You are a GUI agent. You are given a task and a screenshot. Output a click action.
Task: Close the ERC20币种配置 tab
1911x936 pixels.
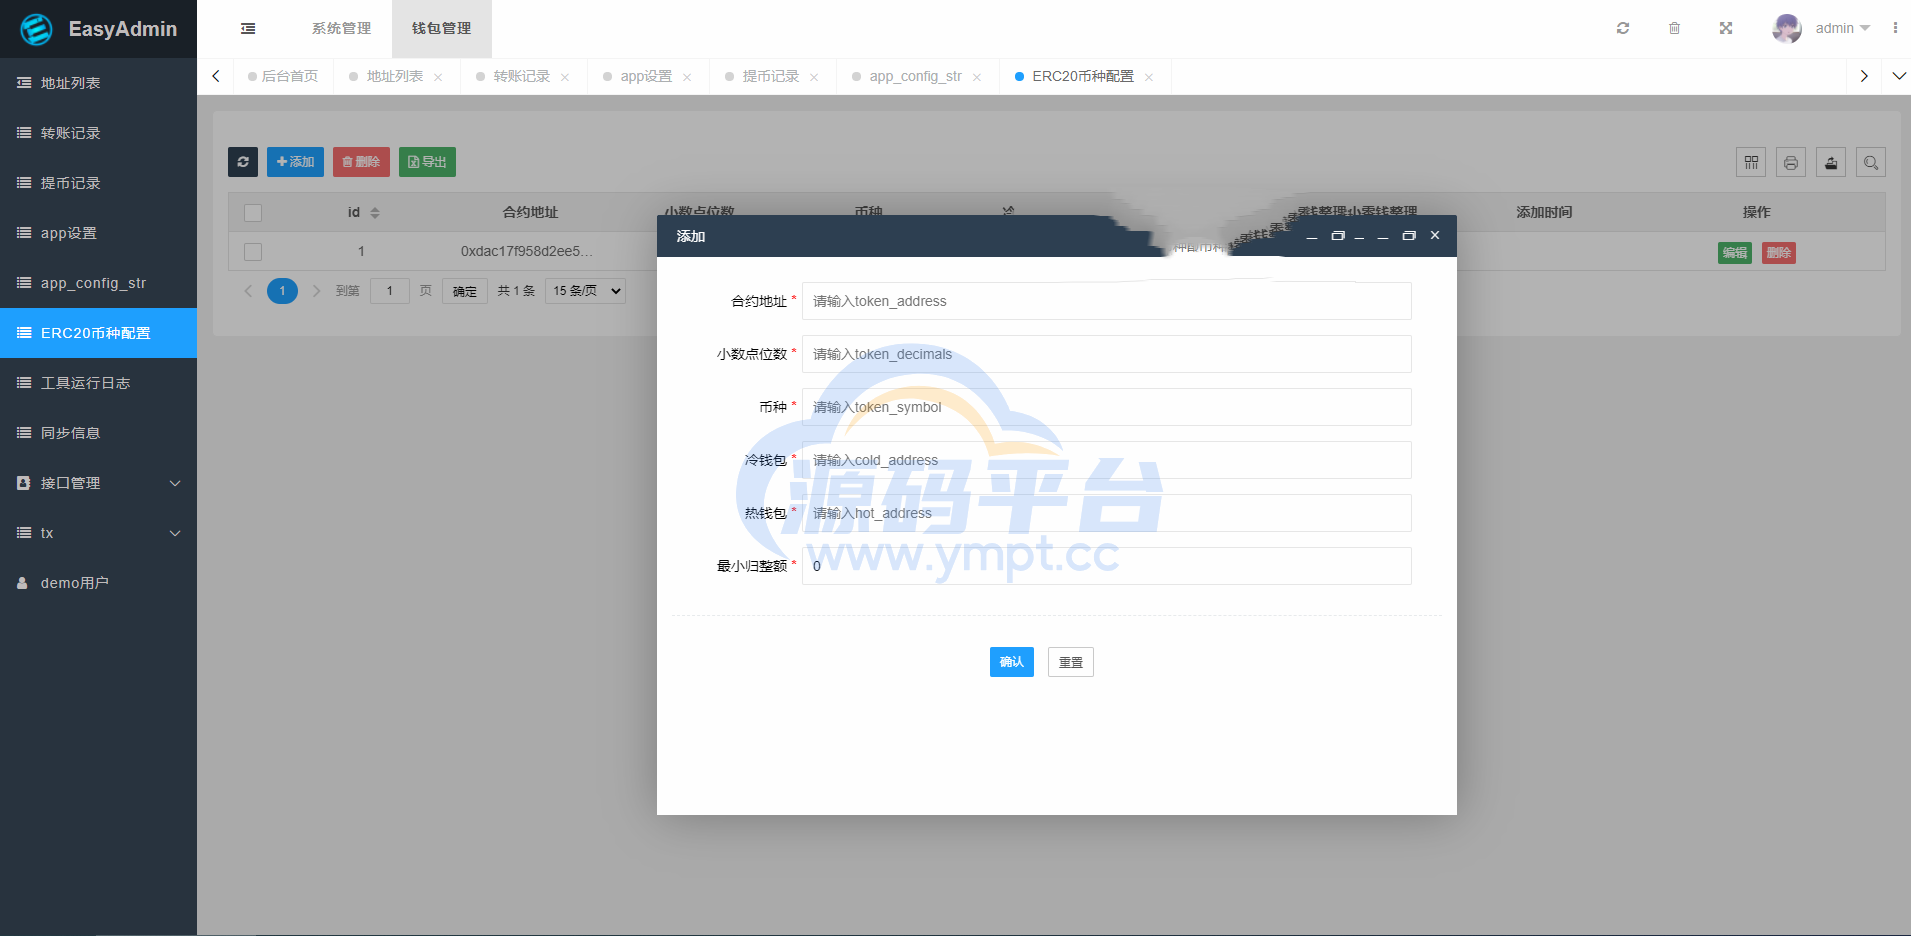pyautogui.click(x=1149, y=77)
